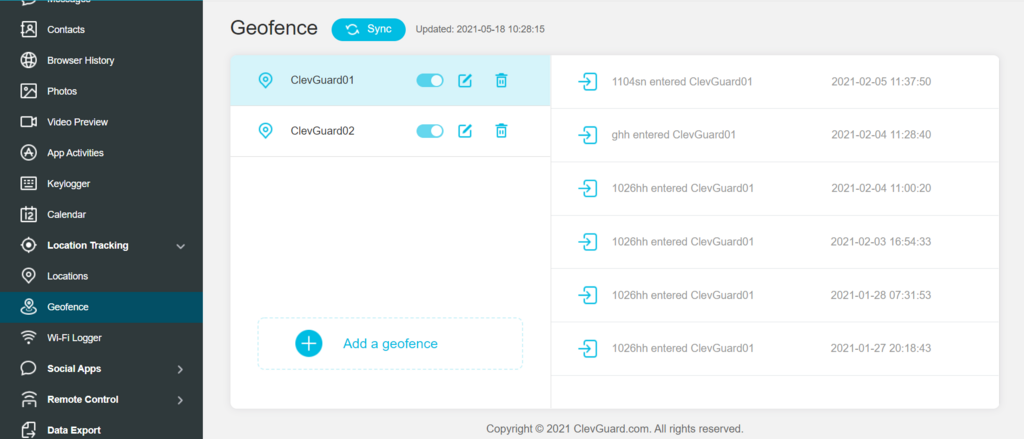This screenshot has height=439, width=1024.
Task: Collapse the Location Tracking chevron
Action: (x=181, y=246)
